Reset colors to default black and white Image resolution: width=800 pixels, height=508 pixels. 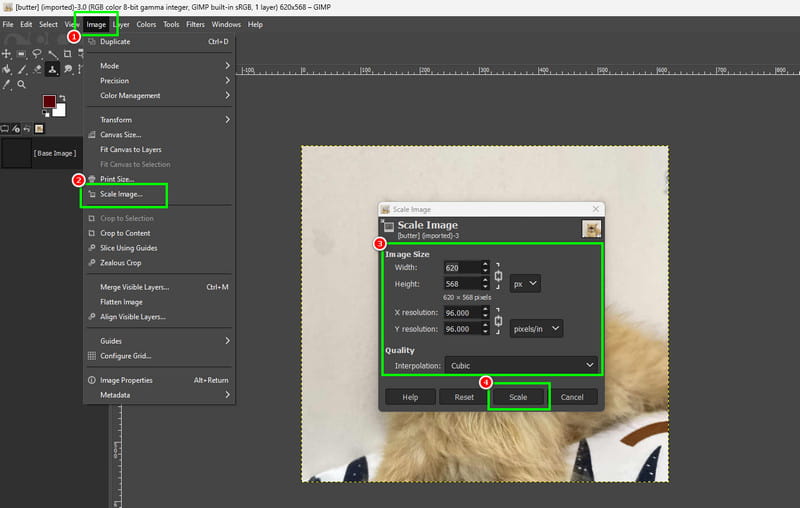[x=46, y=114]
